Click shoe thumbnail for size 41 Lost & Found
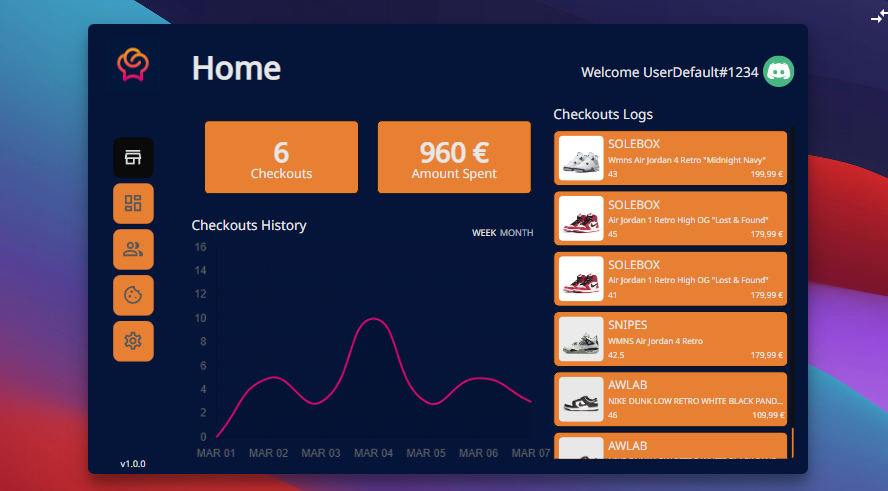 pyautogui.click(x=581, y=279)
